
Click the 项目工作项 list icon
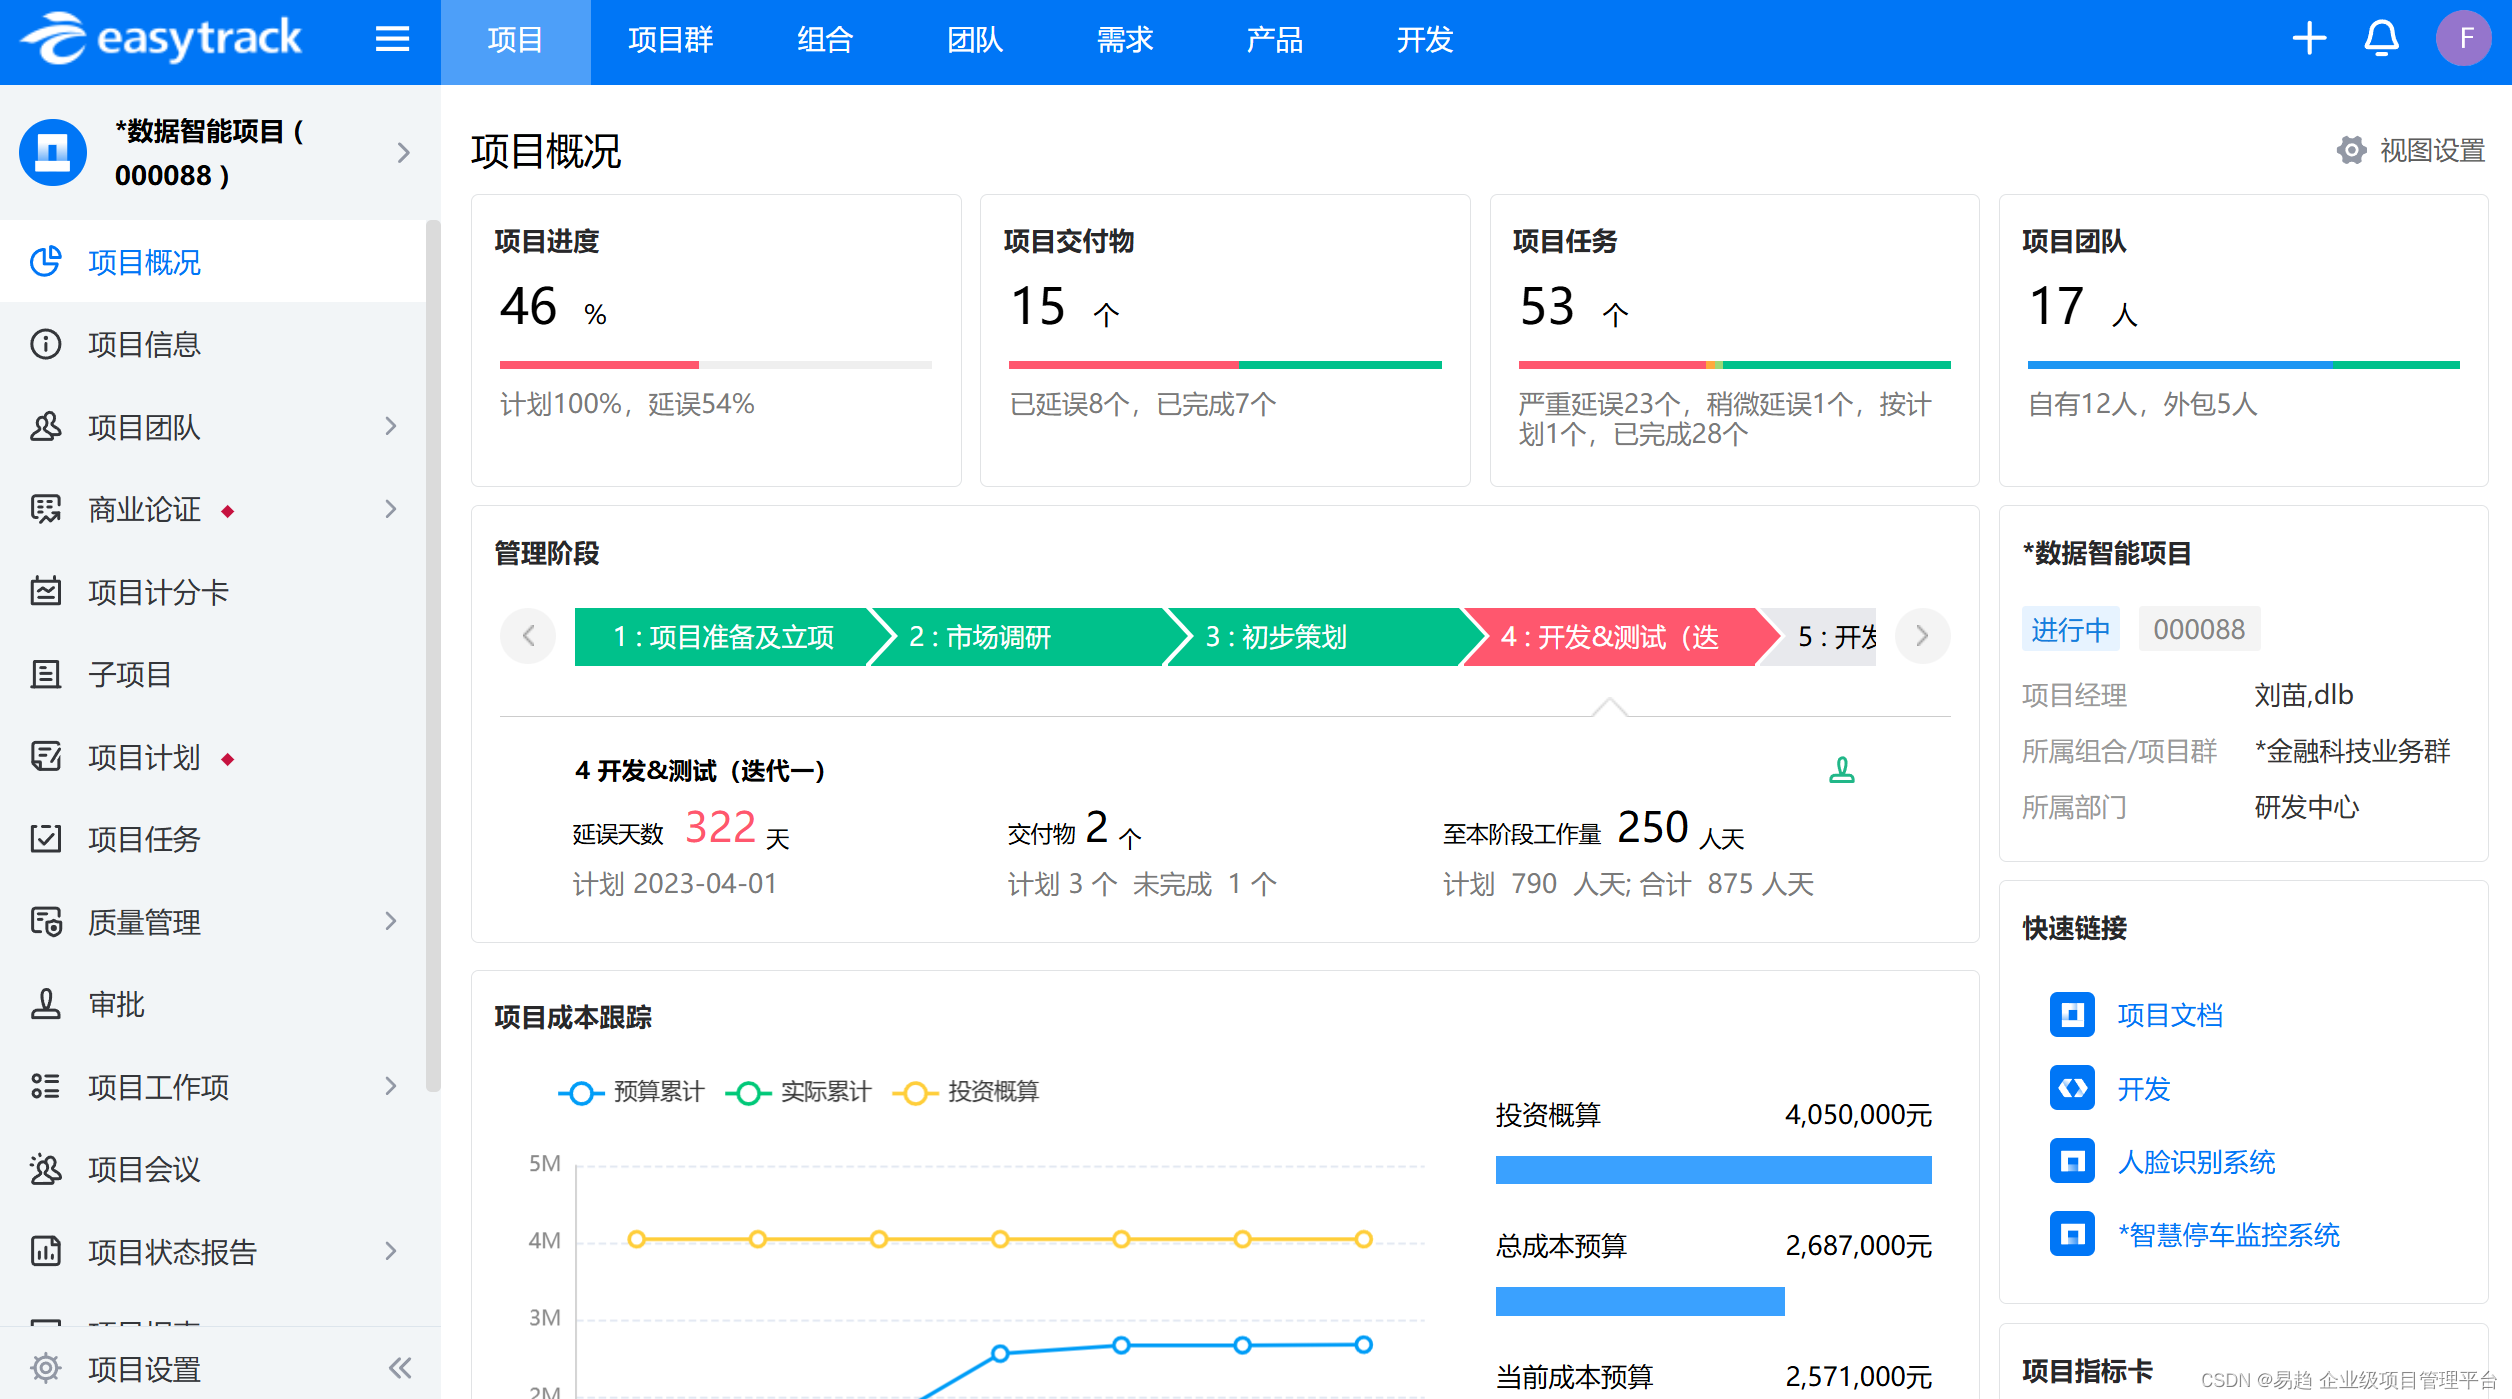pyautogui.click(x=45, y=1086)
